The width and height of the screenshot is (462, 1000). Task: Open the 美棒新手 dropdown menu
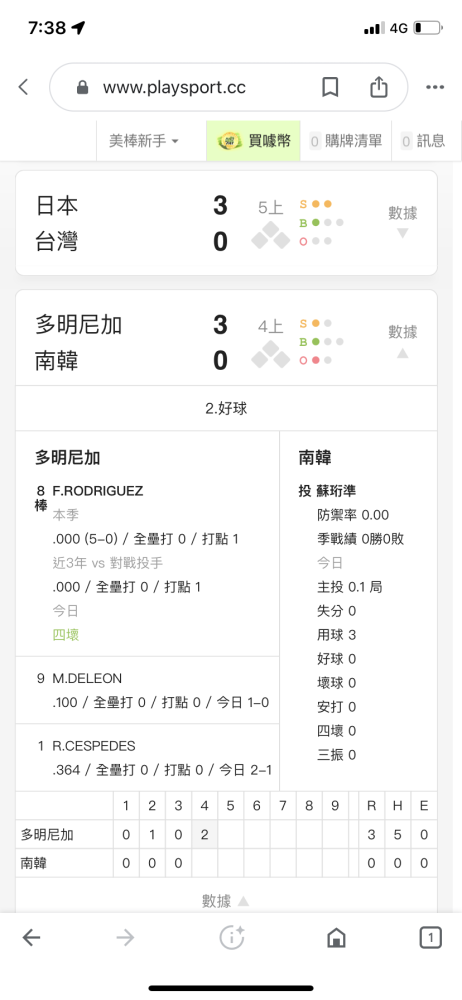click(x=144, y=141)
